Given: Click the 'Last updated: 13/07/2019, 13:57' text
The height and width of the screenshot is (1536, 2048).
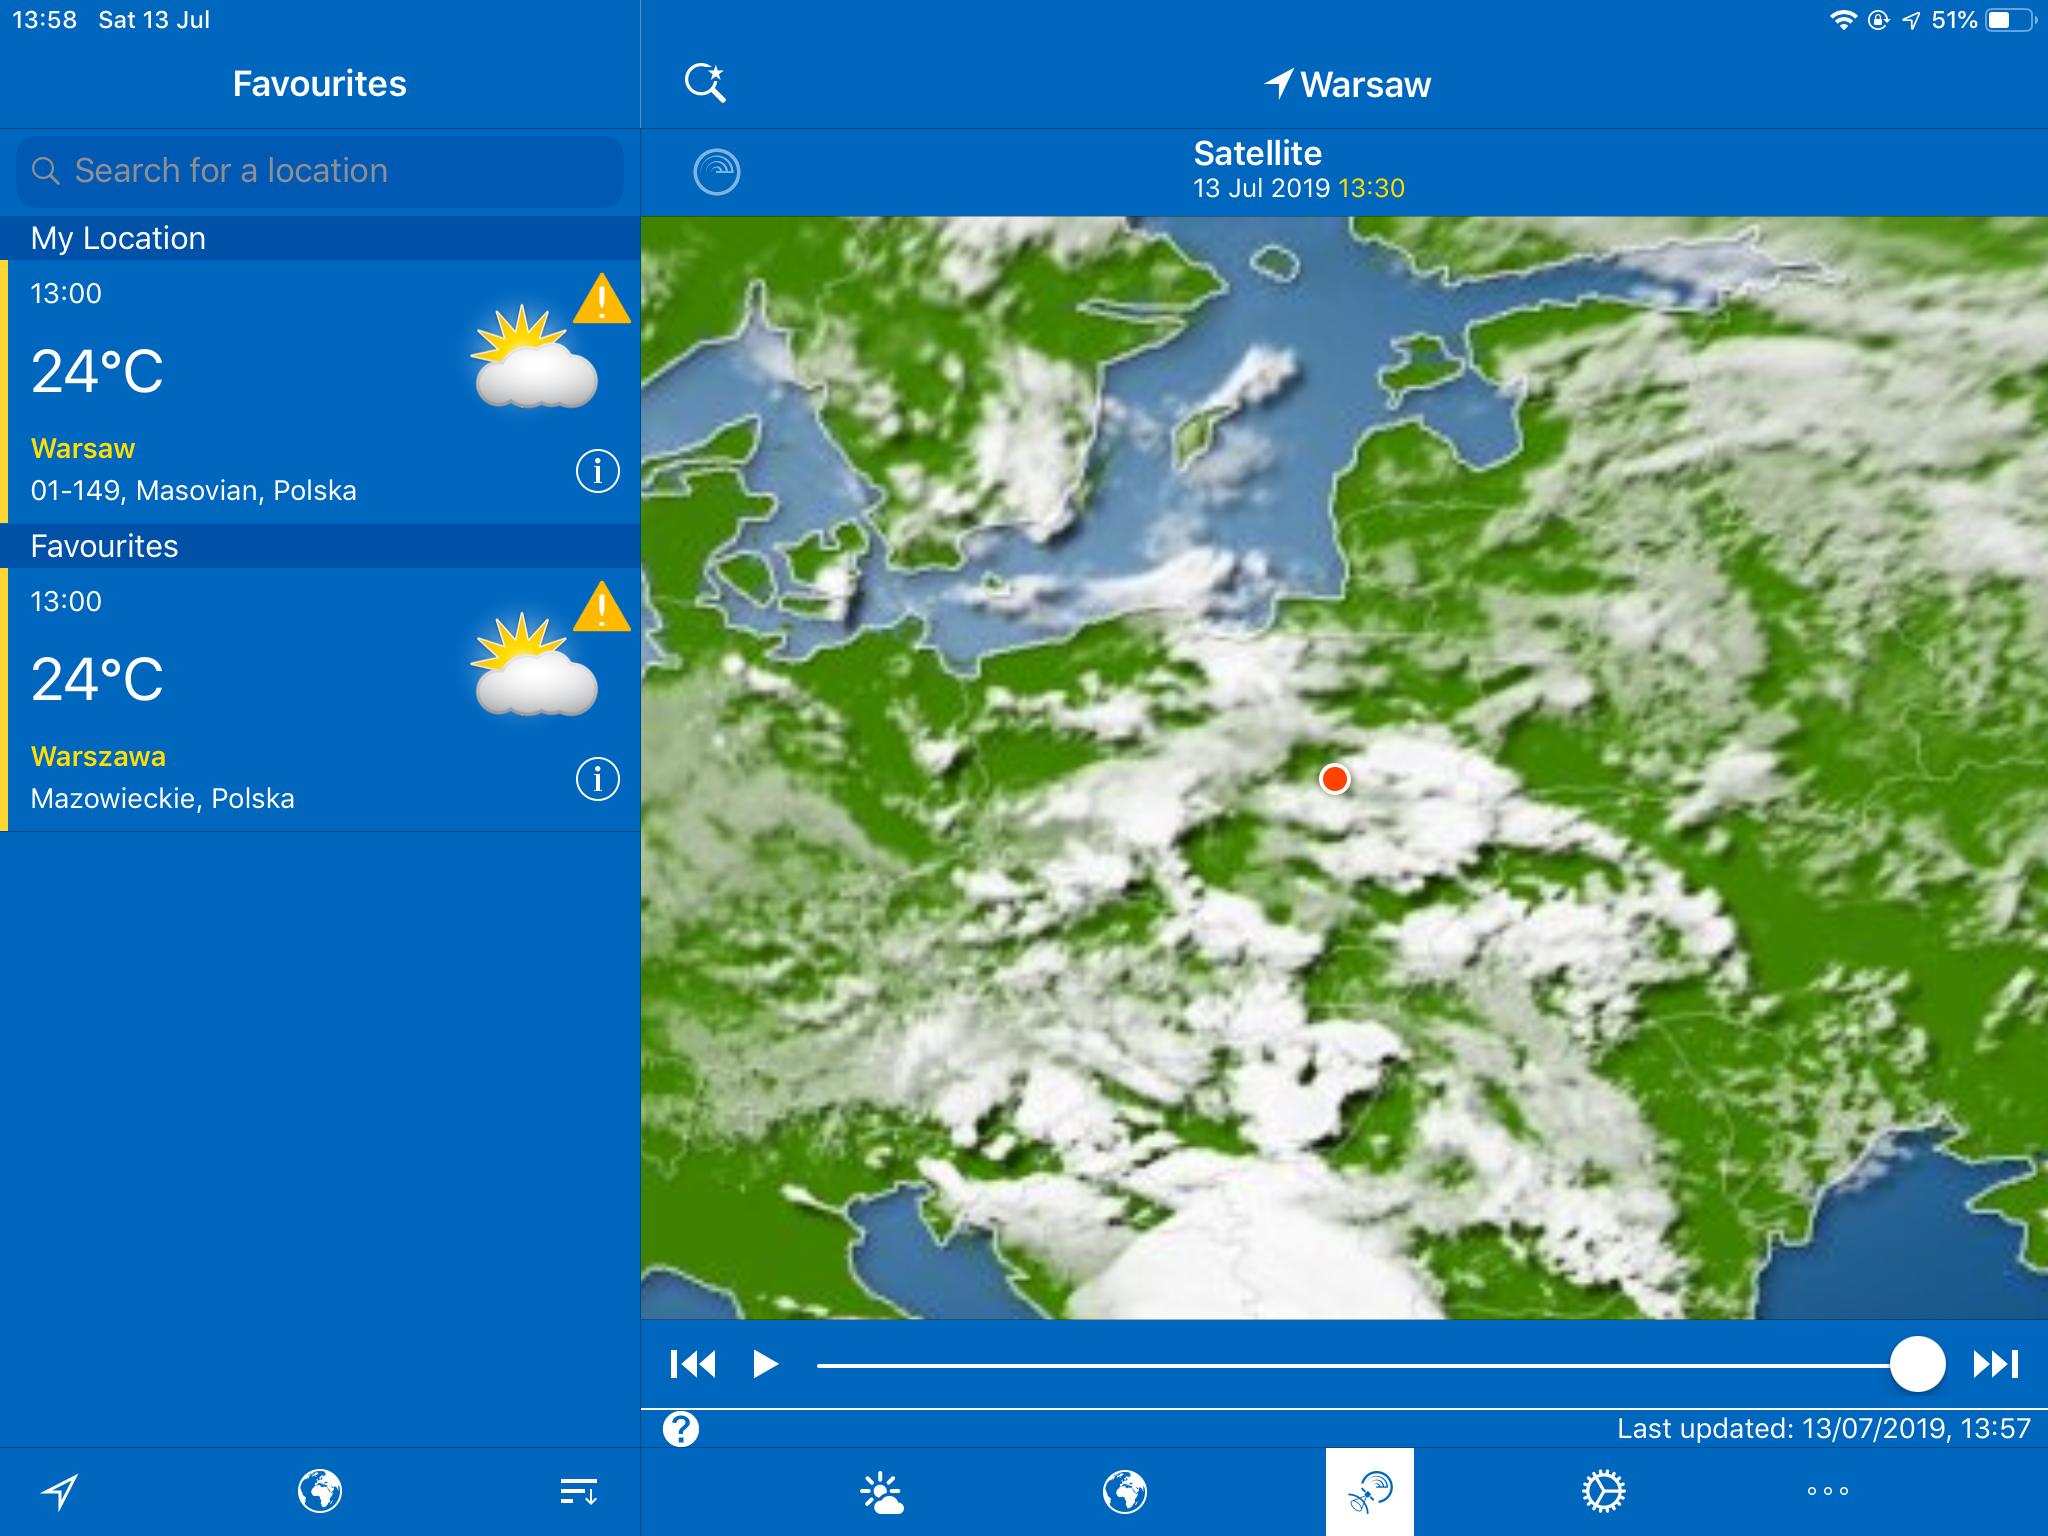Looking at the screenshot, I should coord(1824,1428).
